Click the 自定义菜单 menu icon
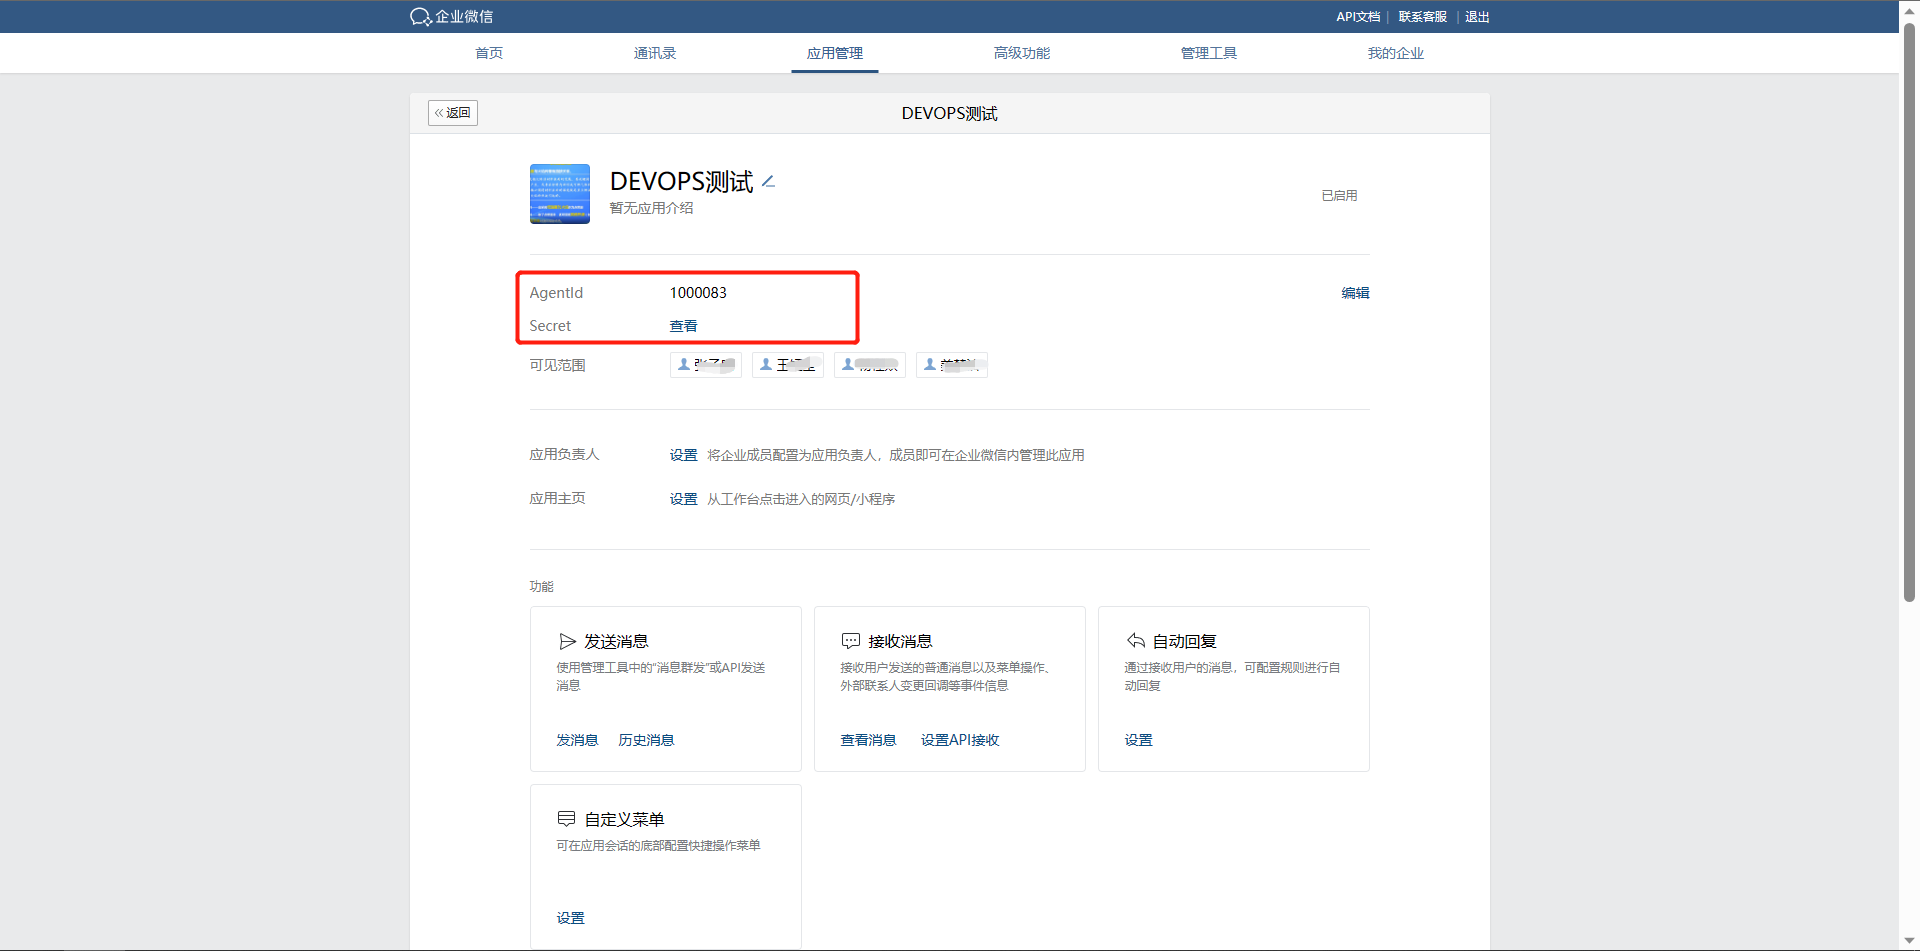The image size is (1920, 951). click(566, 819)
